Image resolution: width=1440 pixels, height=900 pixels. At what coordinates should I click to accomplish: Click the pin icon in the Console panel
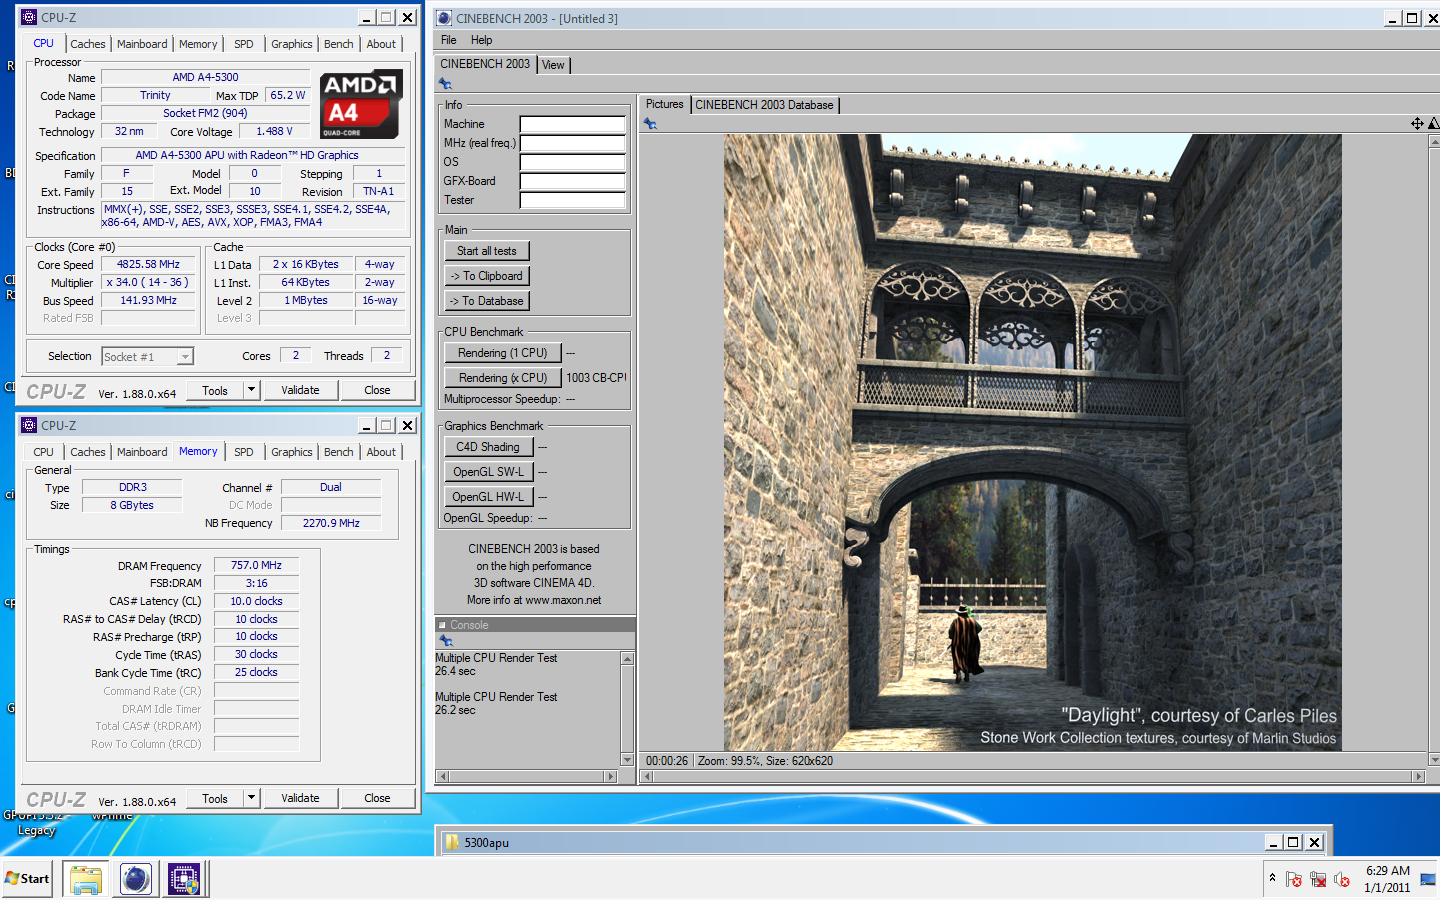click(446, 640)
